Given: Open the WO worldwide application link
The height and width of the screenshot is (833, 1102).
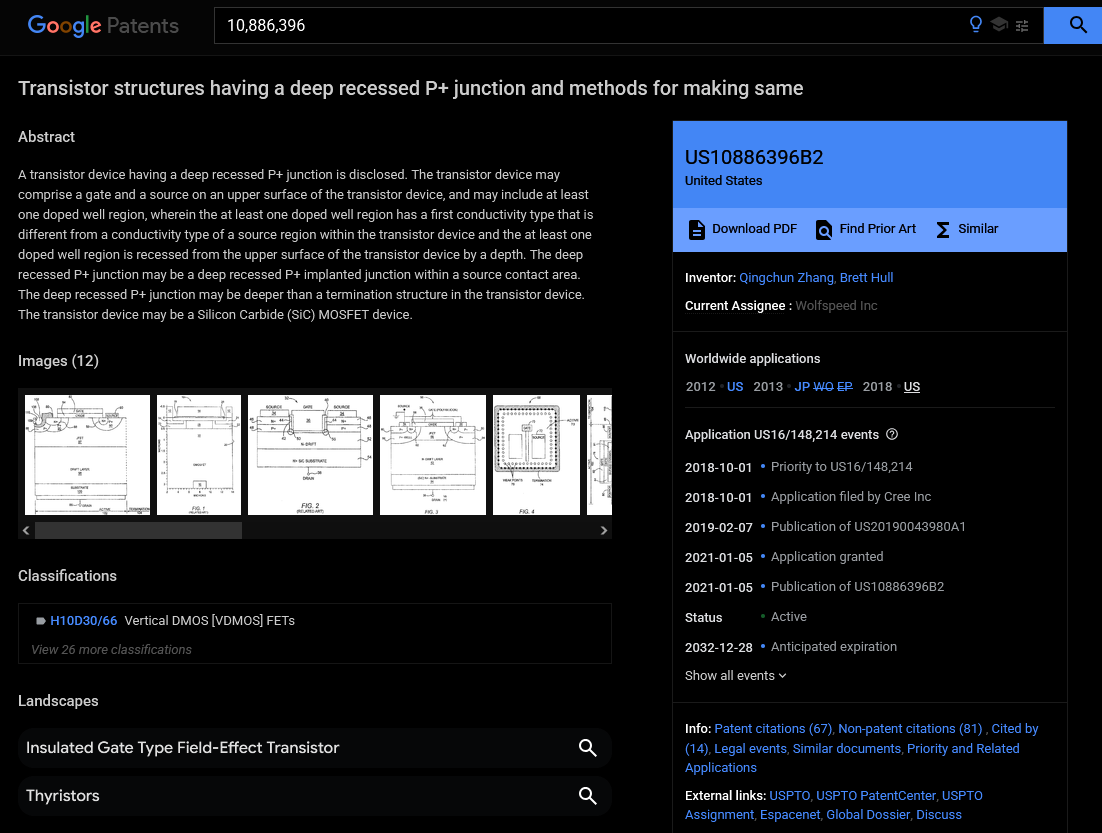Looking at the screenshot, I should (823, 387).
